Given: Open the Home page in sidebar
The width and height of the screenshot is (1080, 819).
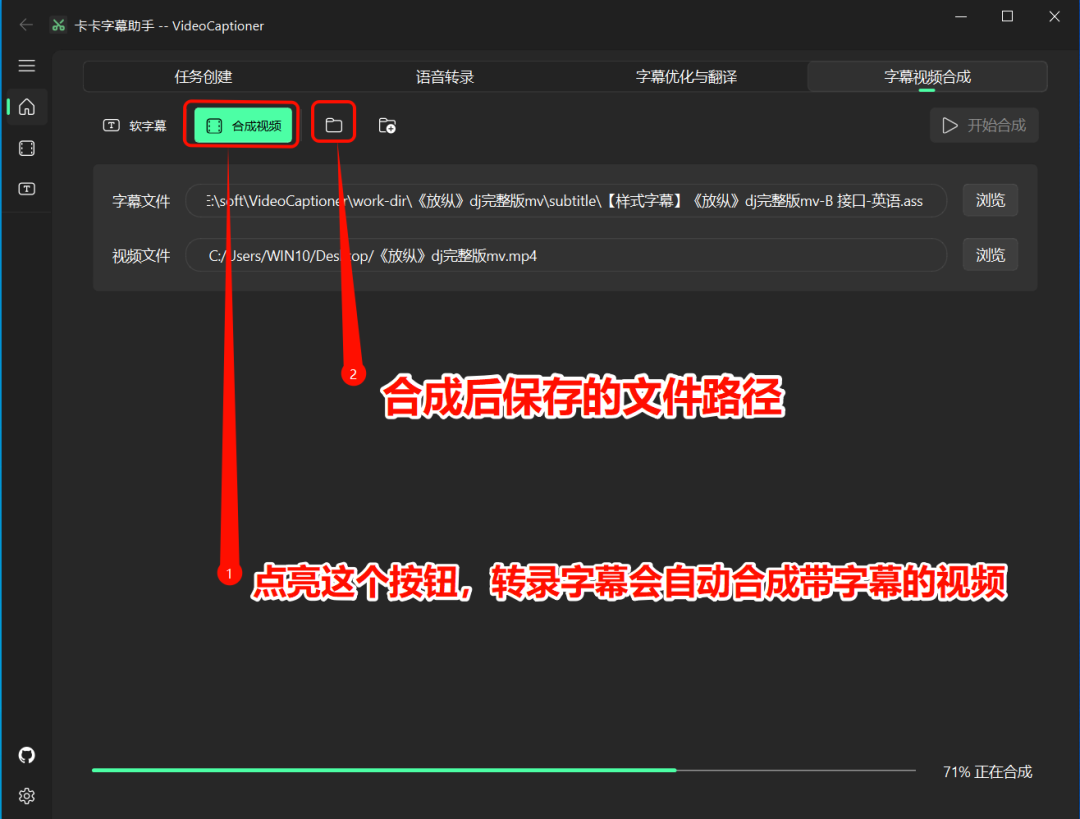Looking at the screenshot, I should (x=27, y=107).
